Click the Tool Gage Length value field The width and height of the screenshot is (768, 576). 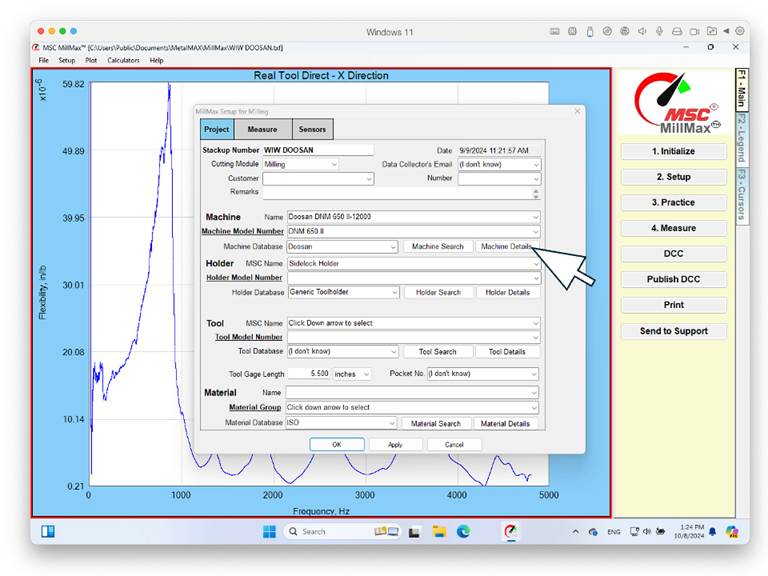[309, 374]
